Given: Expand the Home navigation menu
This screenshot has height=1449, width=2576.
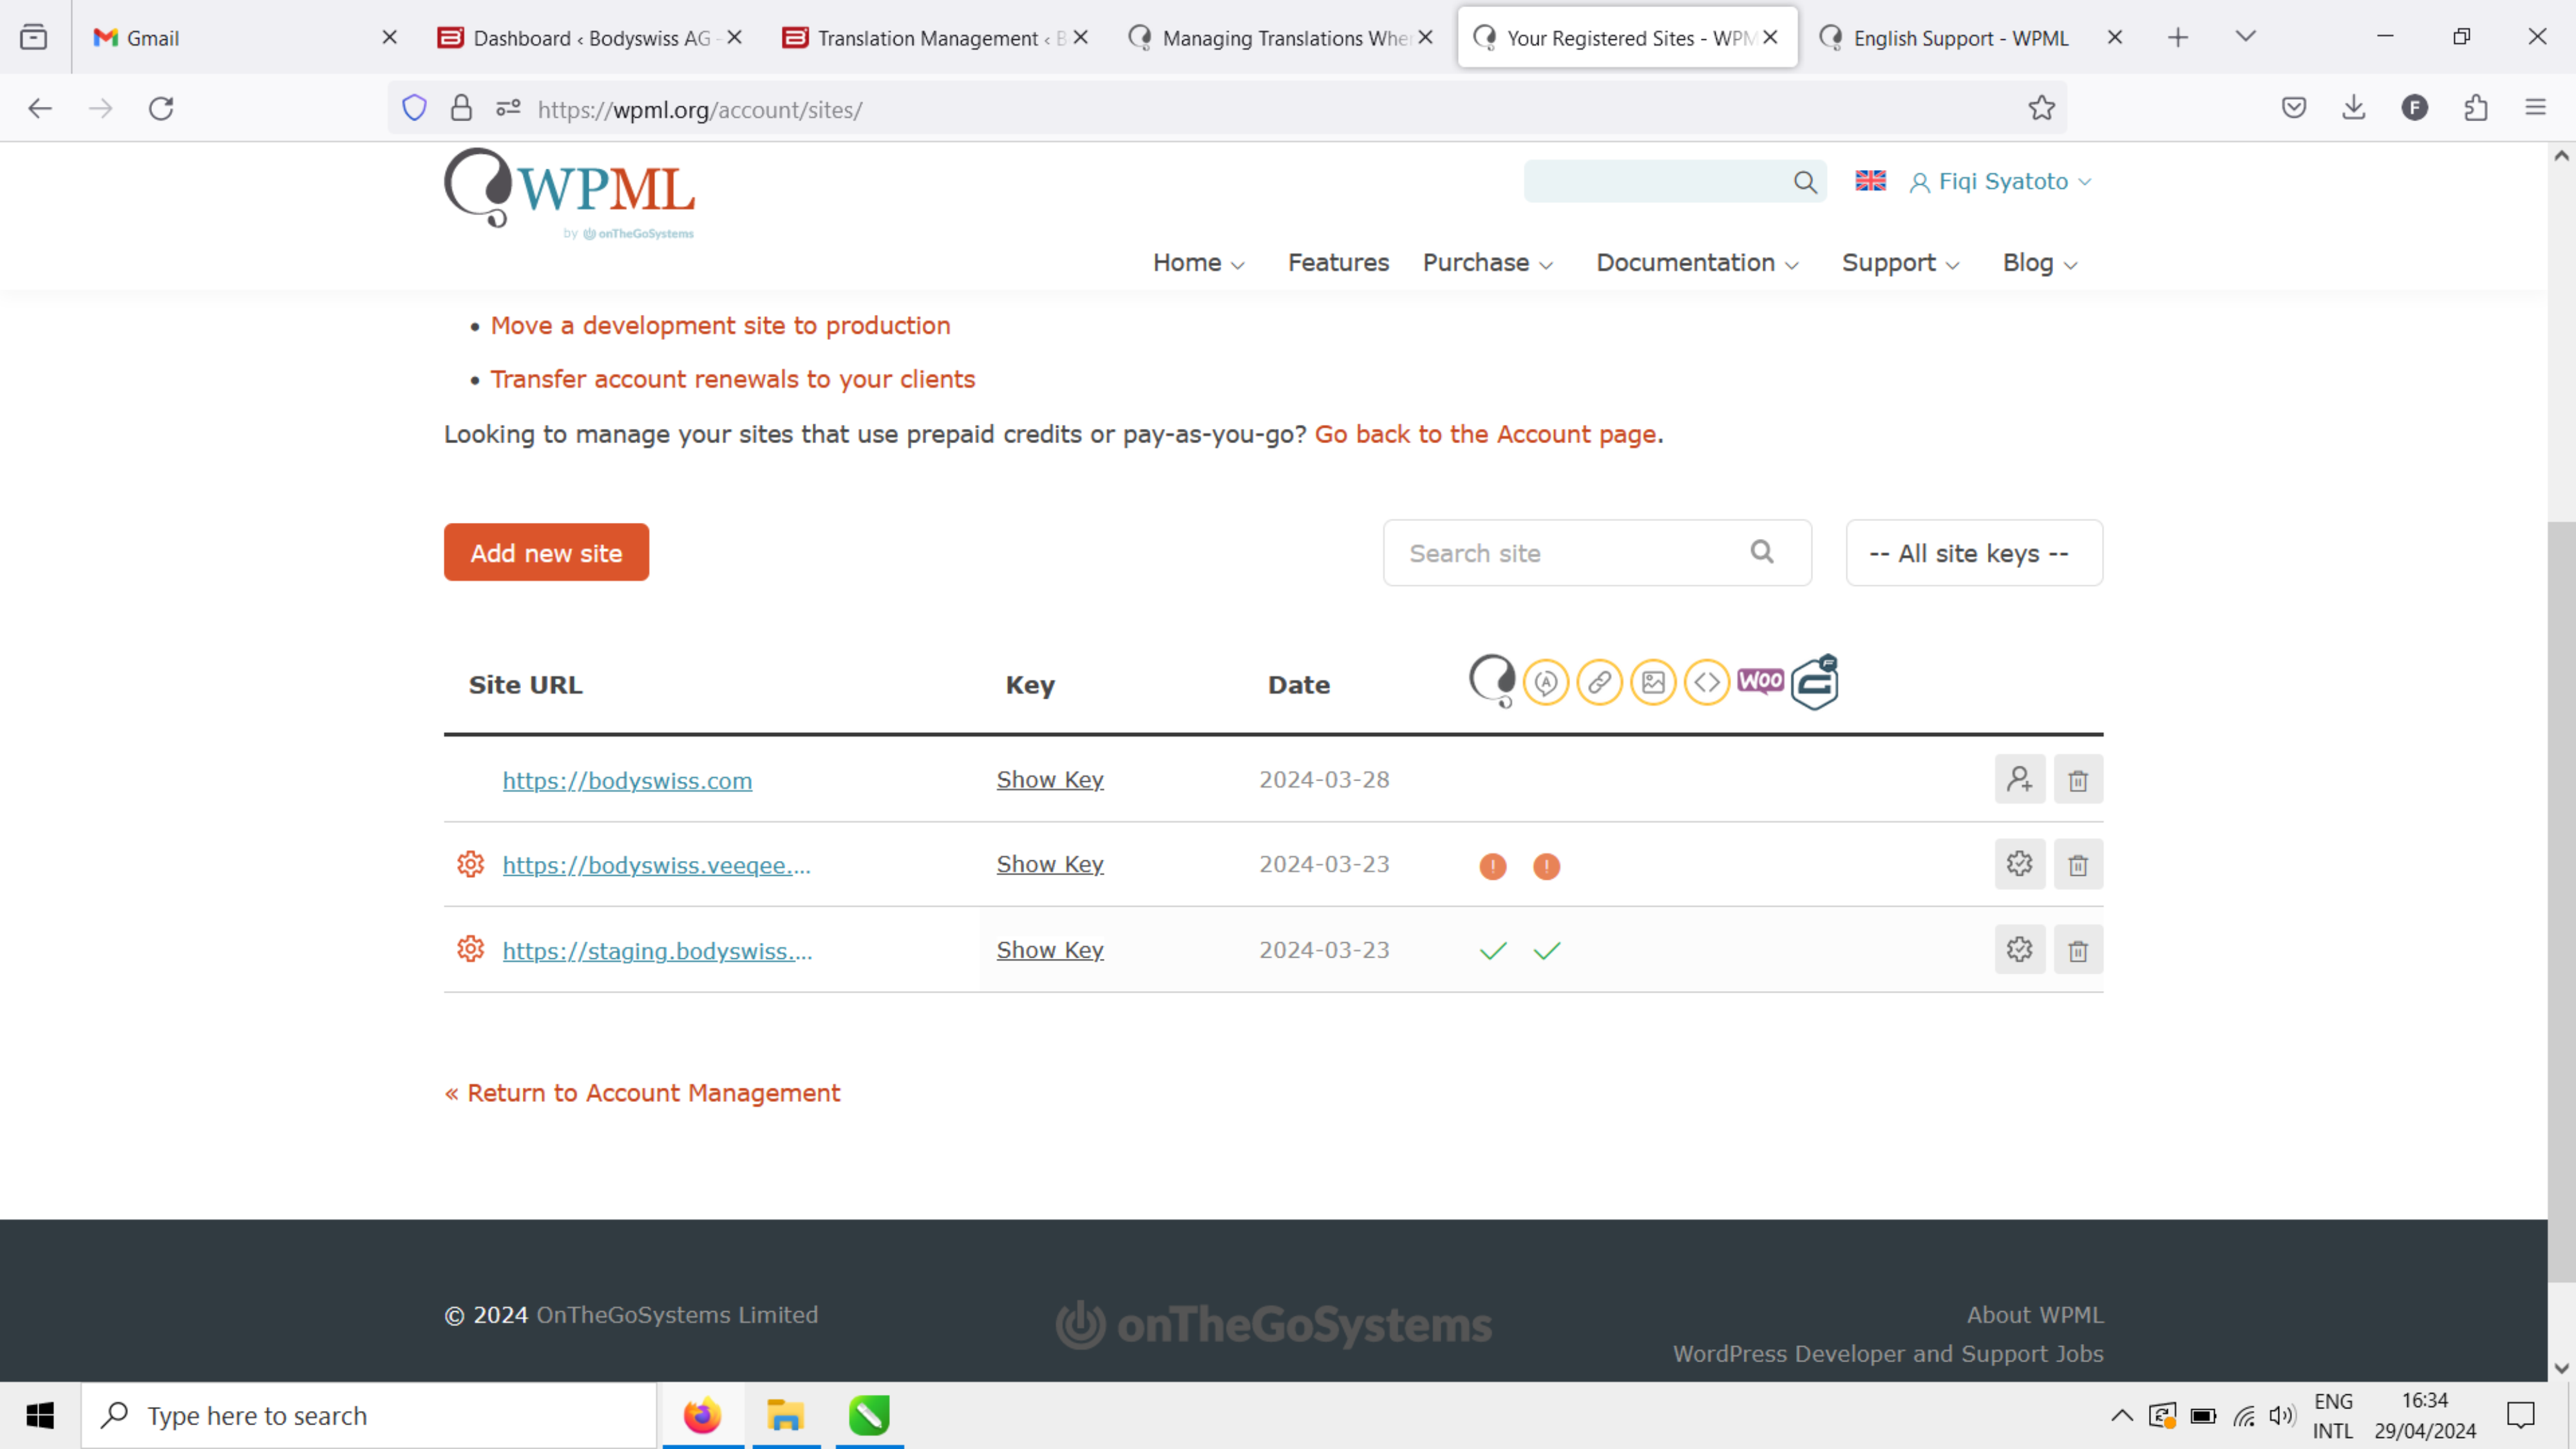Looking at the screenshot, I should tap(1198, 263).
